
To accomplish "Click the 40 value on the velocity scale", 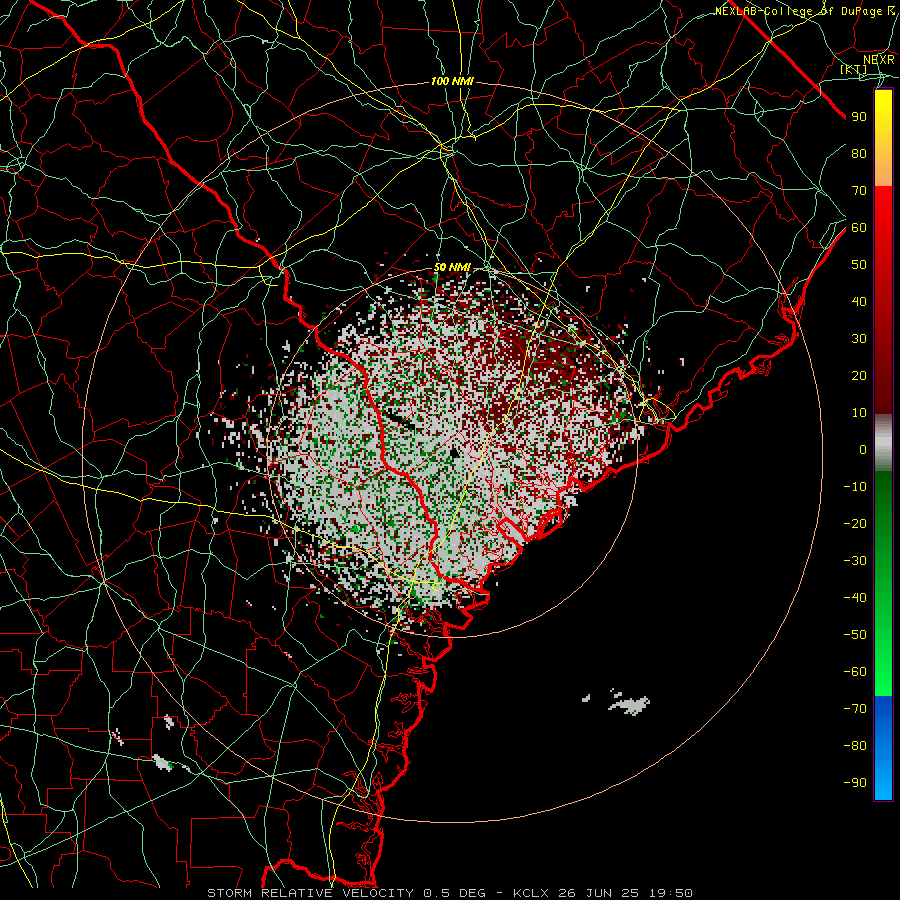I will point(859,301).
